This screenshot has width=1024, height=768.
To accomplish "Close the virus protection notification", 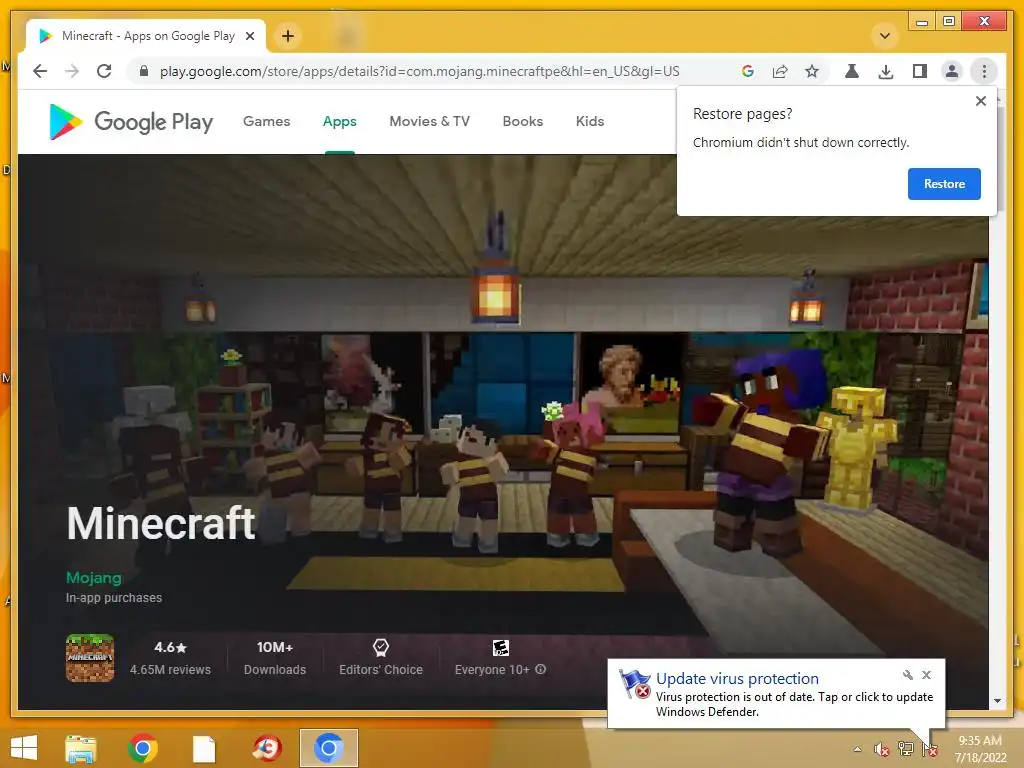I will pyautogui.click(x=927, y=675).
